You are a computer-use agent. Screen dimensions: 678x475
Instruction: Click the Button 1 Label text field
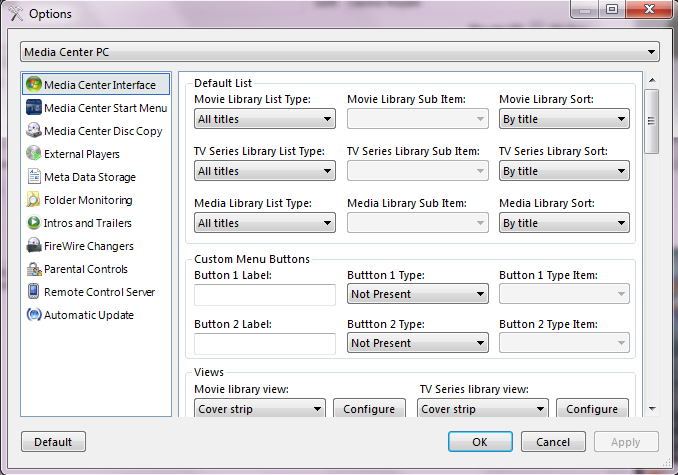pyautogui.click(x=264, y=294)
